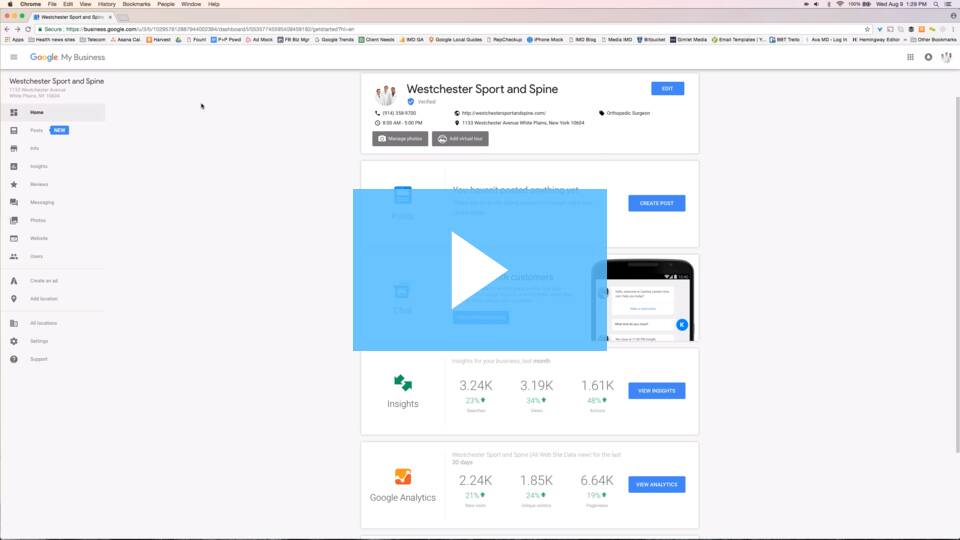Click the Wi-Fi status icon
This screenshot has width=960, height=540.
(x=840, y=4)
